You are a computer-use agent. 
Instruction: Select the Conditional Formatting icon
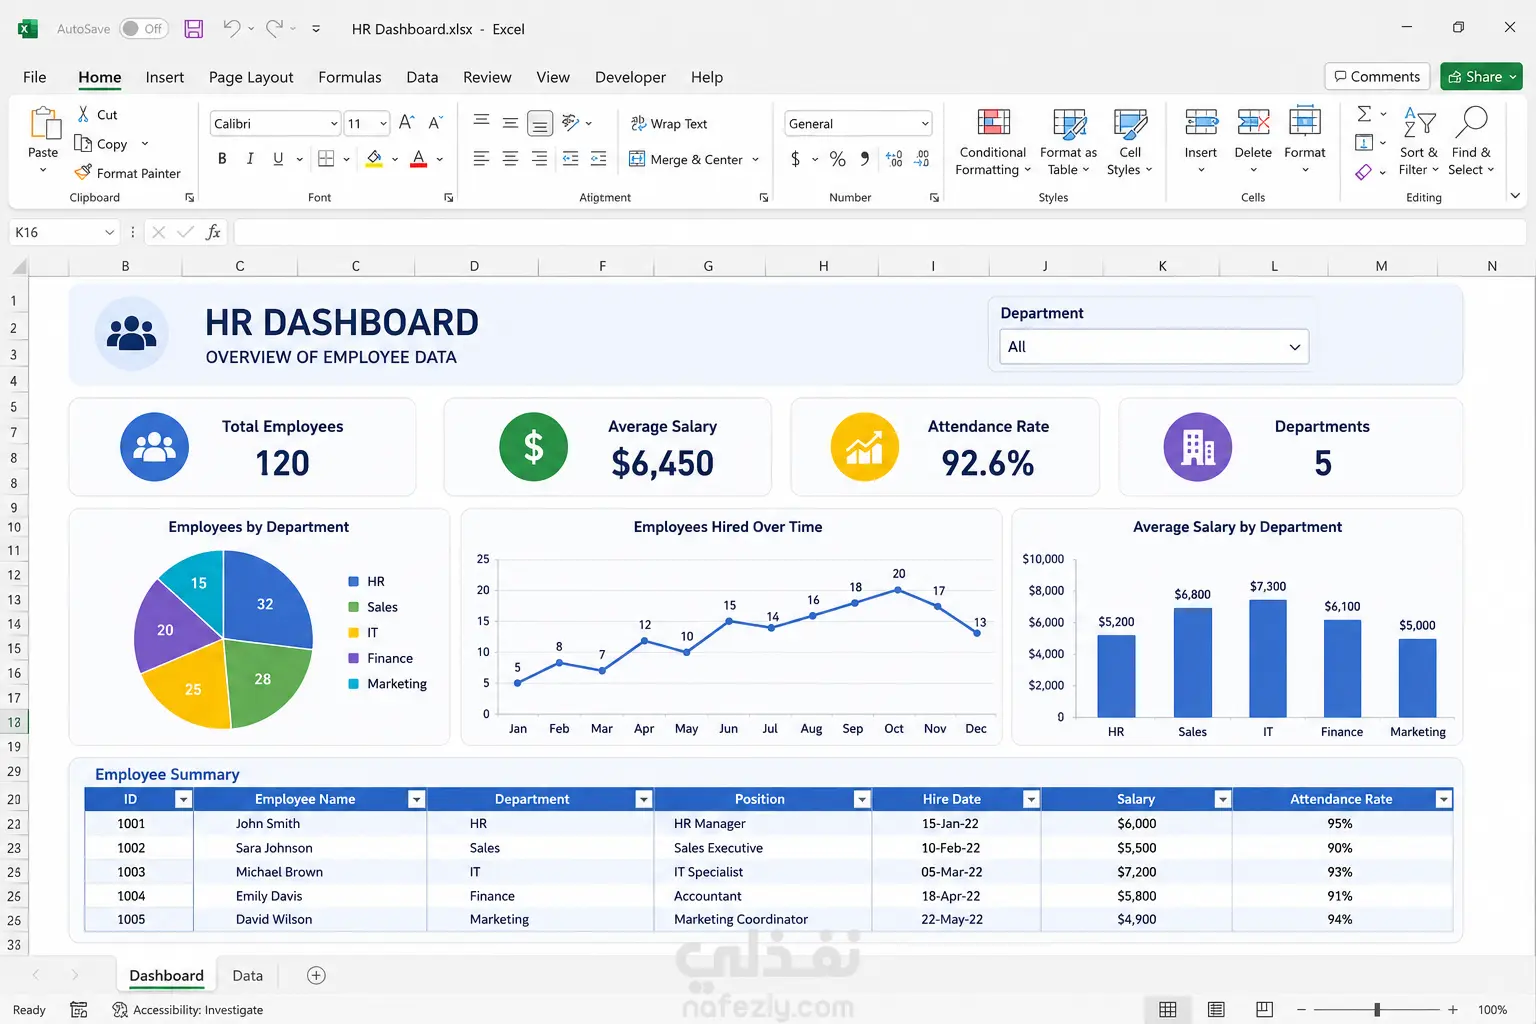[993, 122]
